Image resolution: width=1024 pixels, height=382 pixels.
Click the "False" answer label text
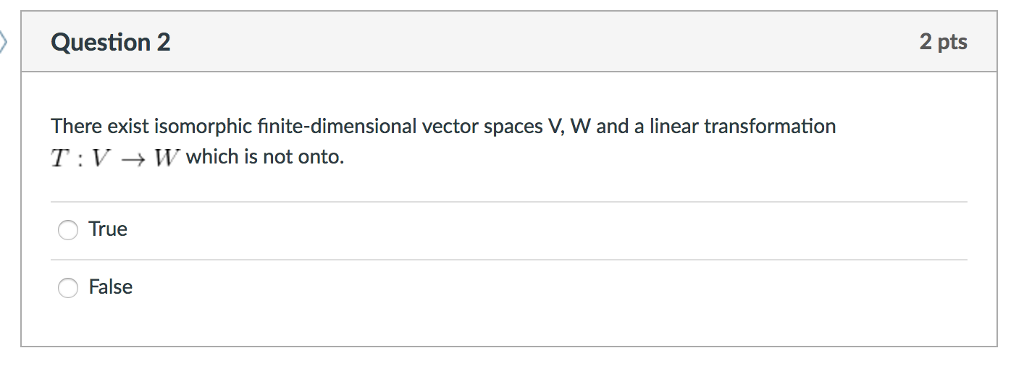[110, 287]
